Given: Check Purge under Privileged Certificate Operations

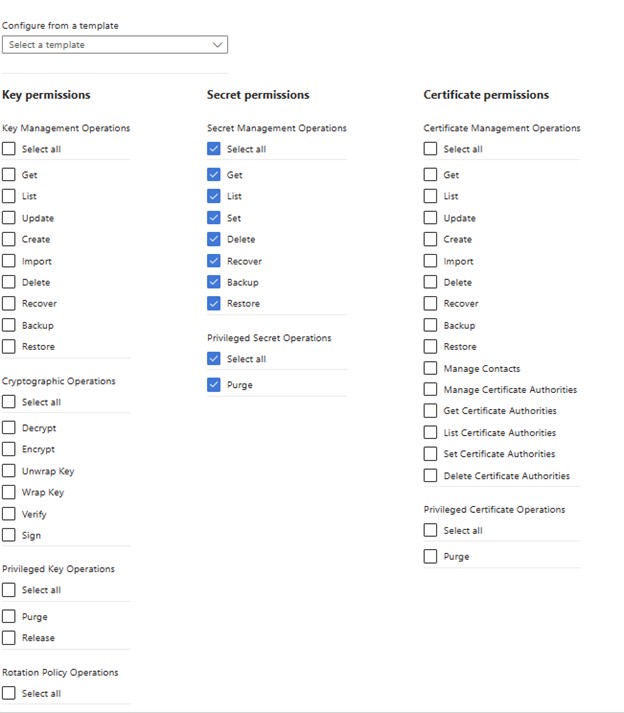Looking at the screenshot, I should [x=431, y=556].
